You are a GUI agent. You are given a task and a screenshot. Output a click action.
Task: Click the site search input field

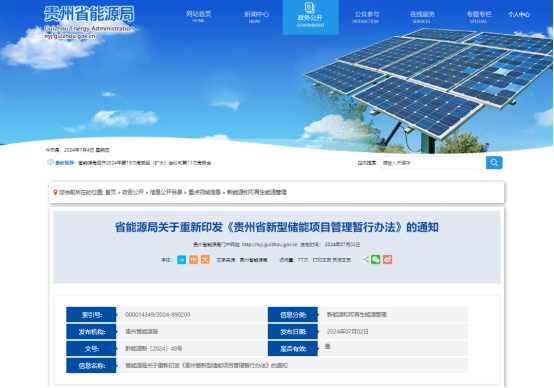pos(434,163)
